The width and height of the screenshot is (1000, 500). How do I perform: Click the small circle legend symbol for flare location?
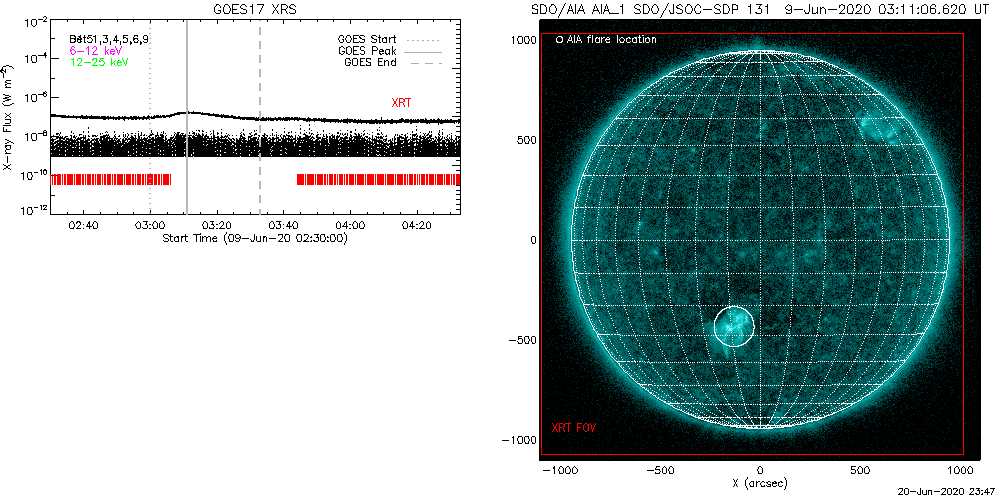[559, 40]
